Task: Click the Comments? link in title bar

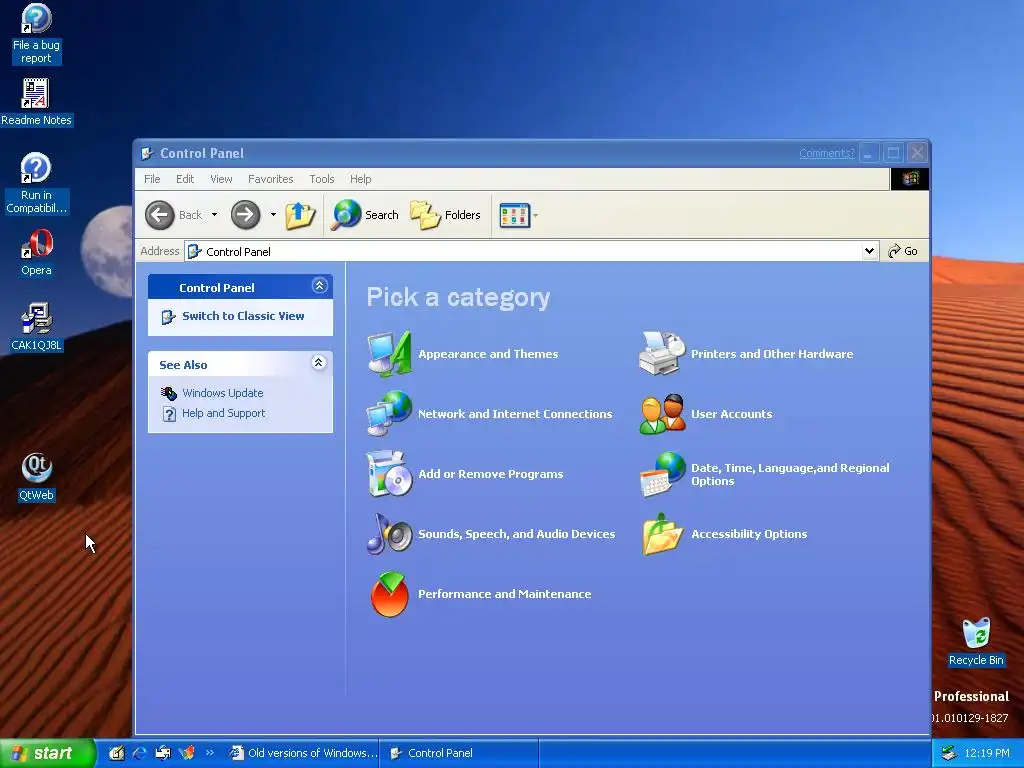Action: coord(826,153)
